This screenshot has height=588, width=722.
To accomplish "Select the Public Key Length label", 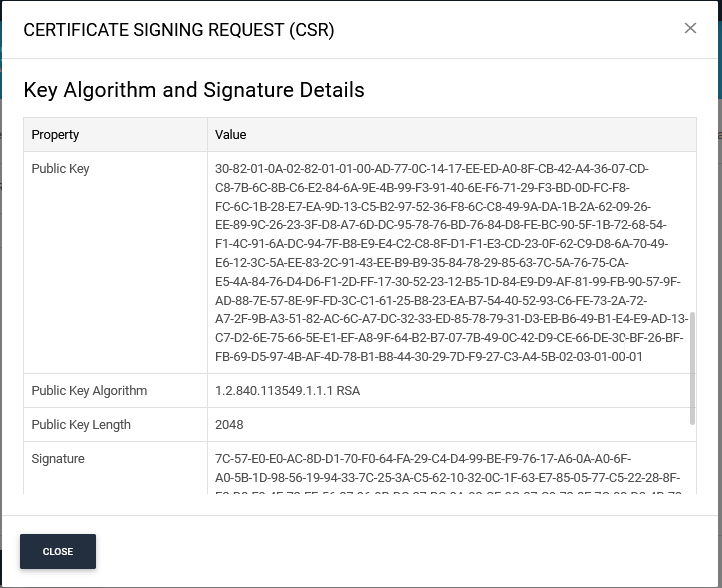I will click(81, 425).
